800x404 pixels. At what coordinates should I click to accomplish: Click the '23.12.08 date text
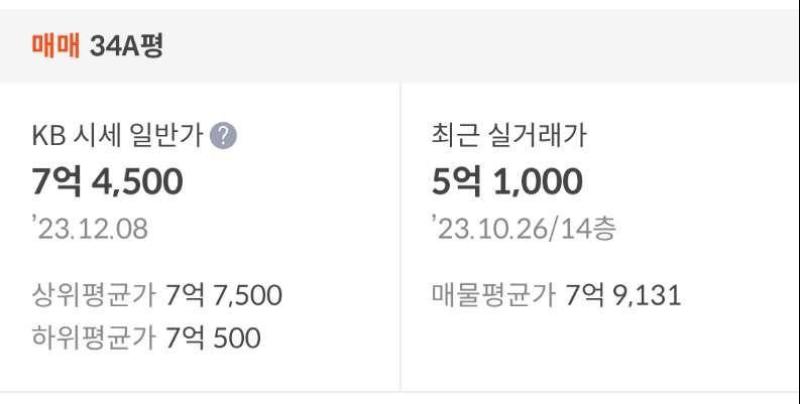pos(90,229)
